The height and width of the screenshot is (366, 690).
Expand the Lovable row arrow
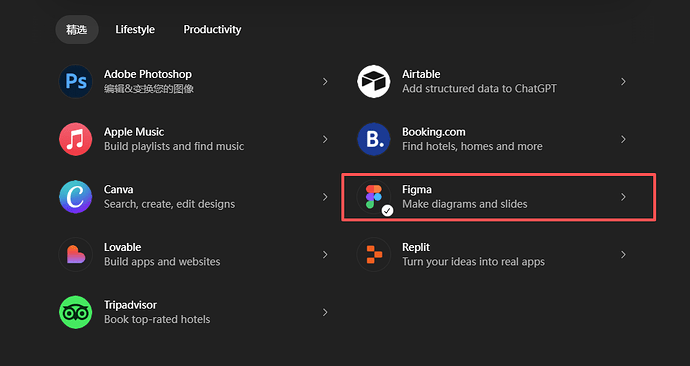325,254
